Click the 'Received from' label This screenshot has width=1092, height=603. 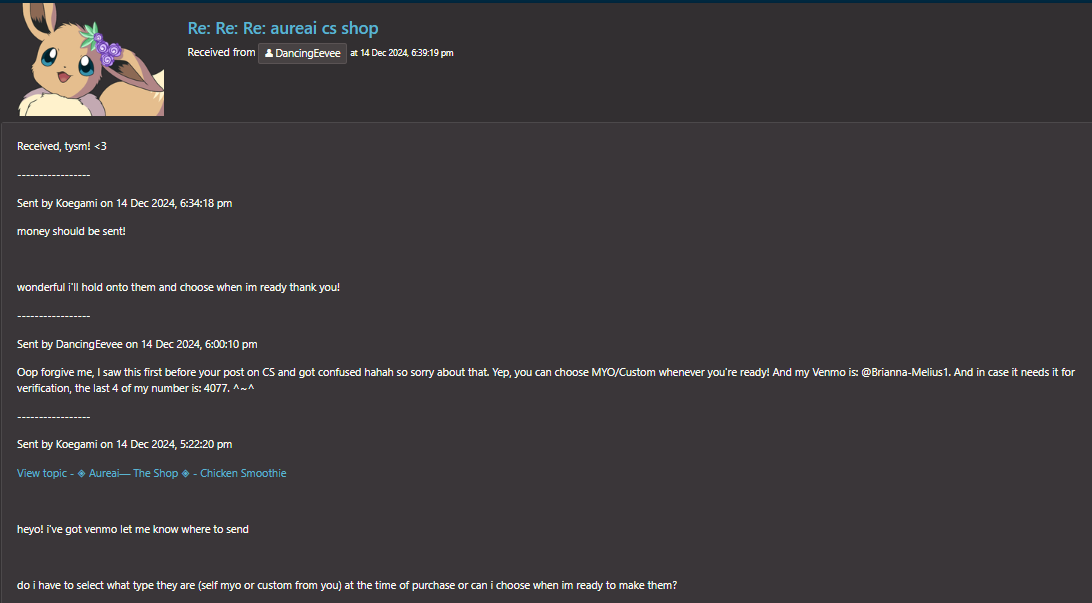pyautogui.click(x=221, y=52)
